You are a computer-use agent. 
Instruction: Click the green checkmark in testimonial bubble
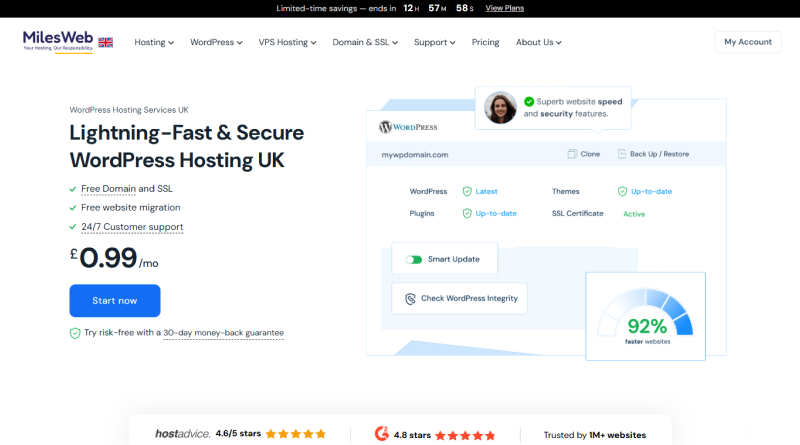coord(529,102)
